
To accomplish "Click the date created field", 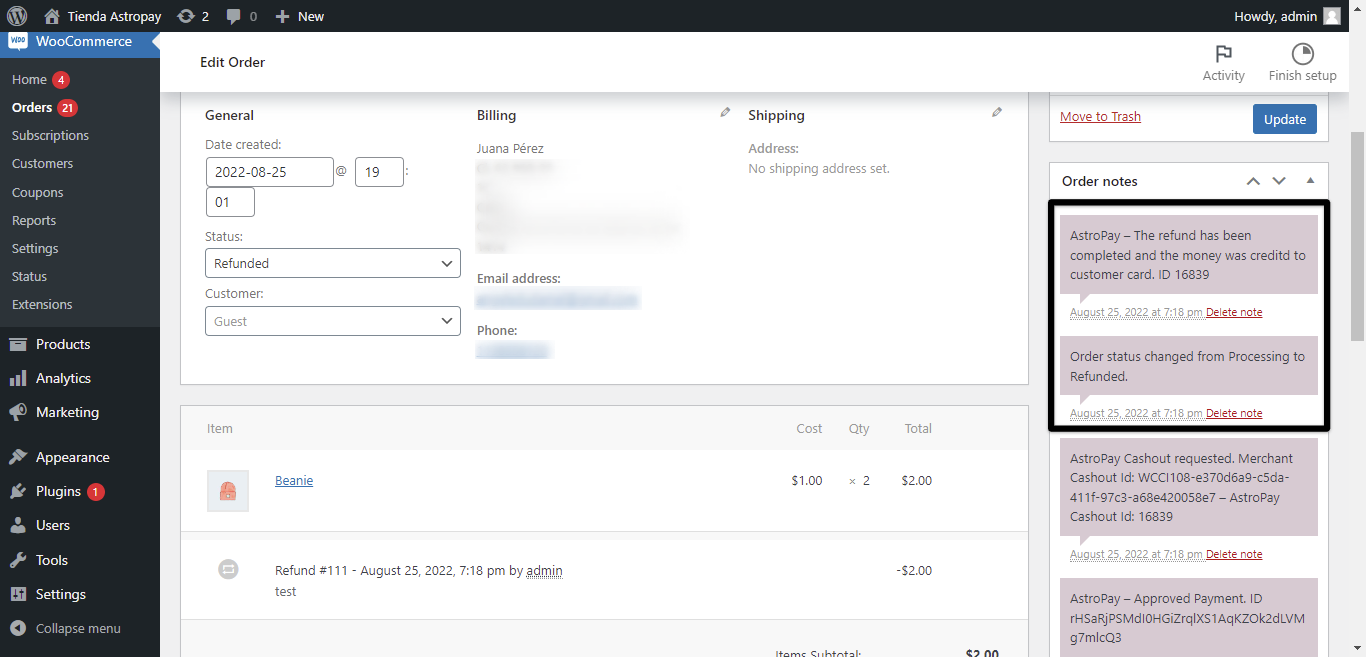I will (x=270, y=172).
